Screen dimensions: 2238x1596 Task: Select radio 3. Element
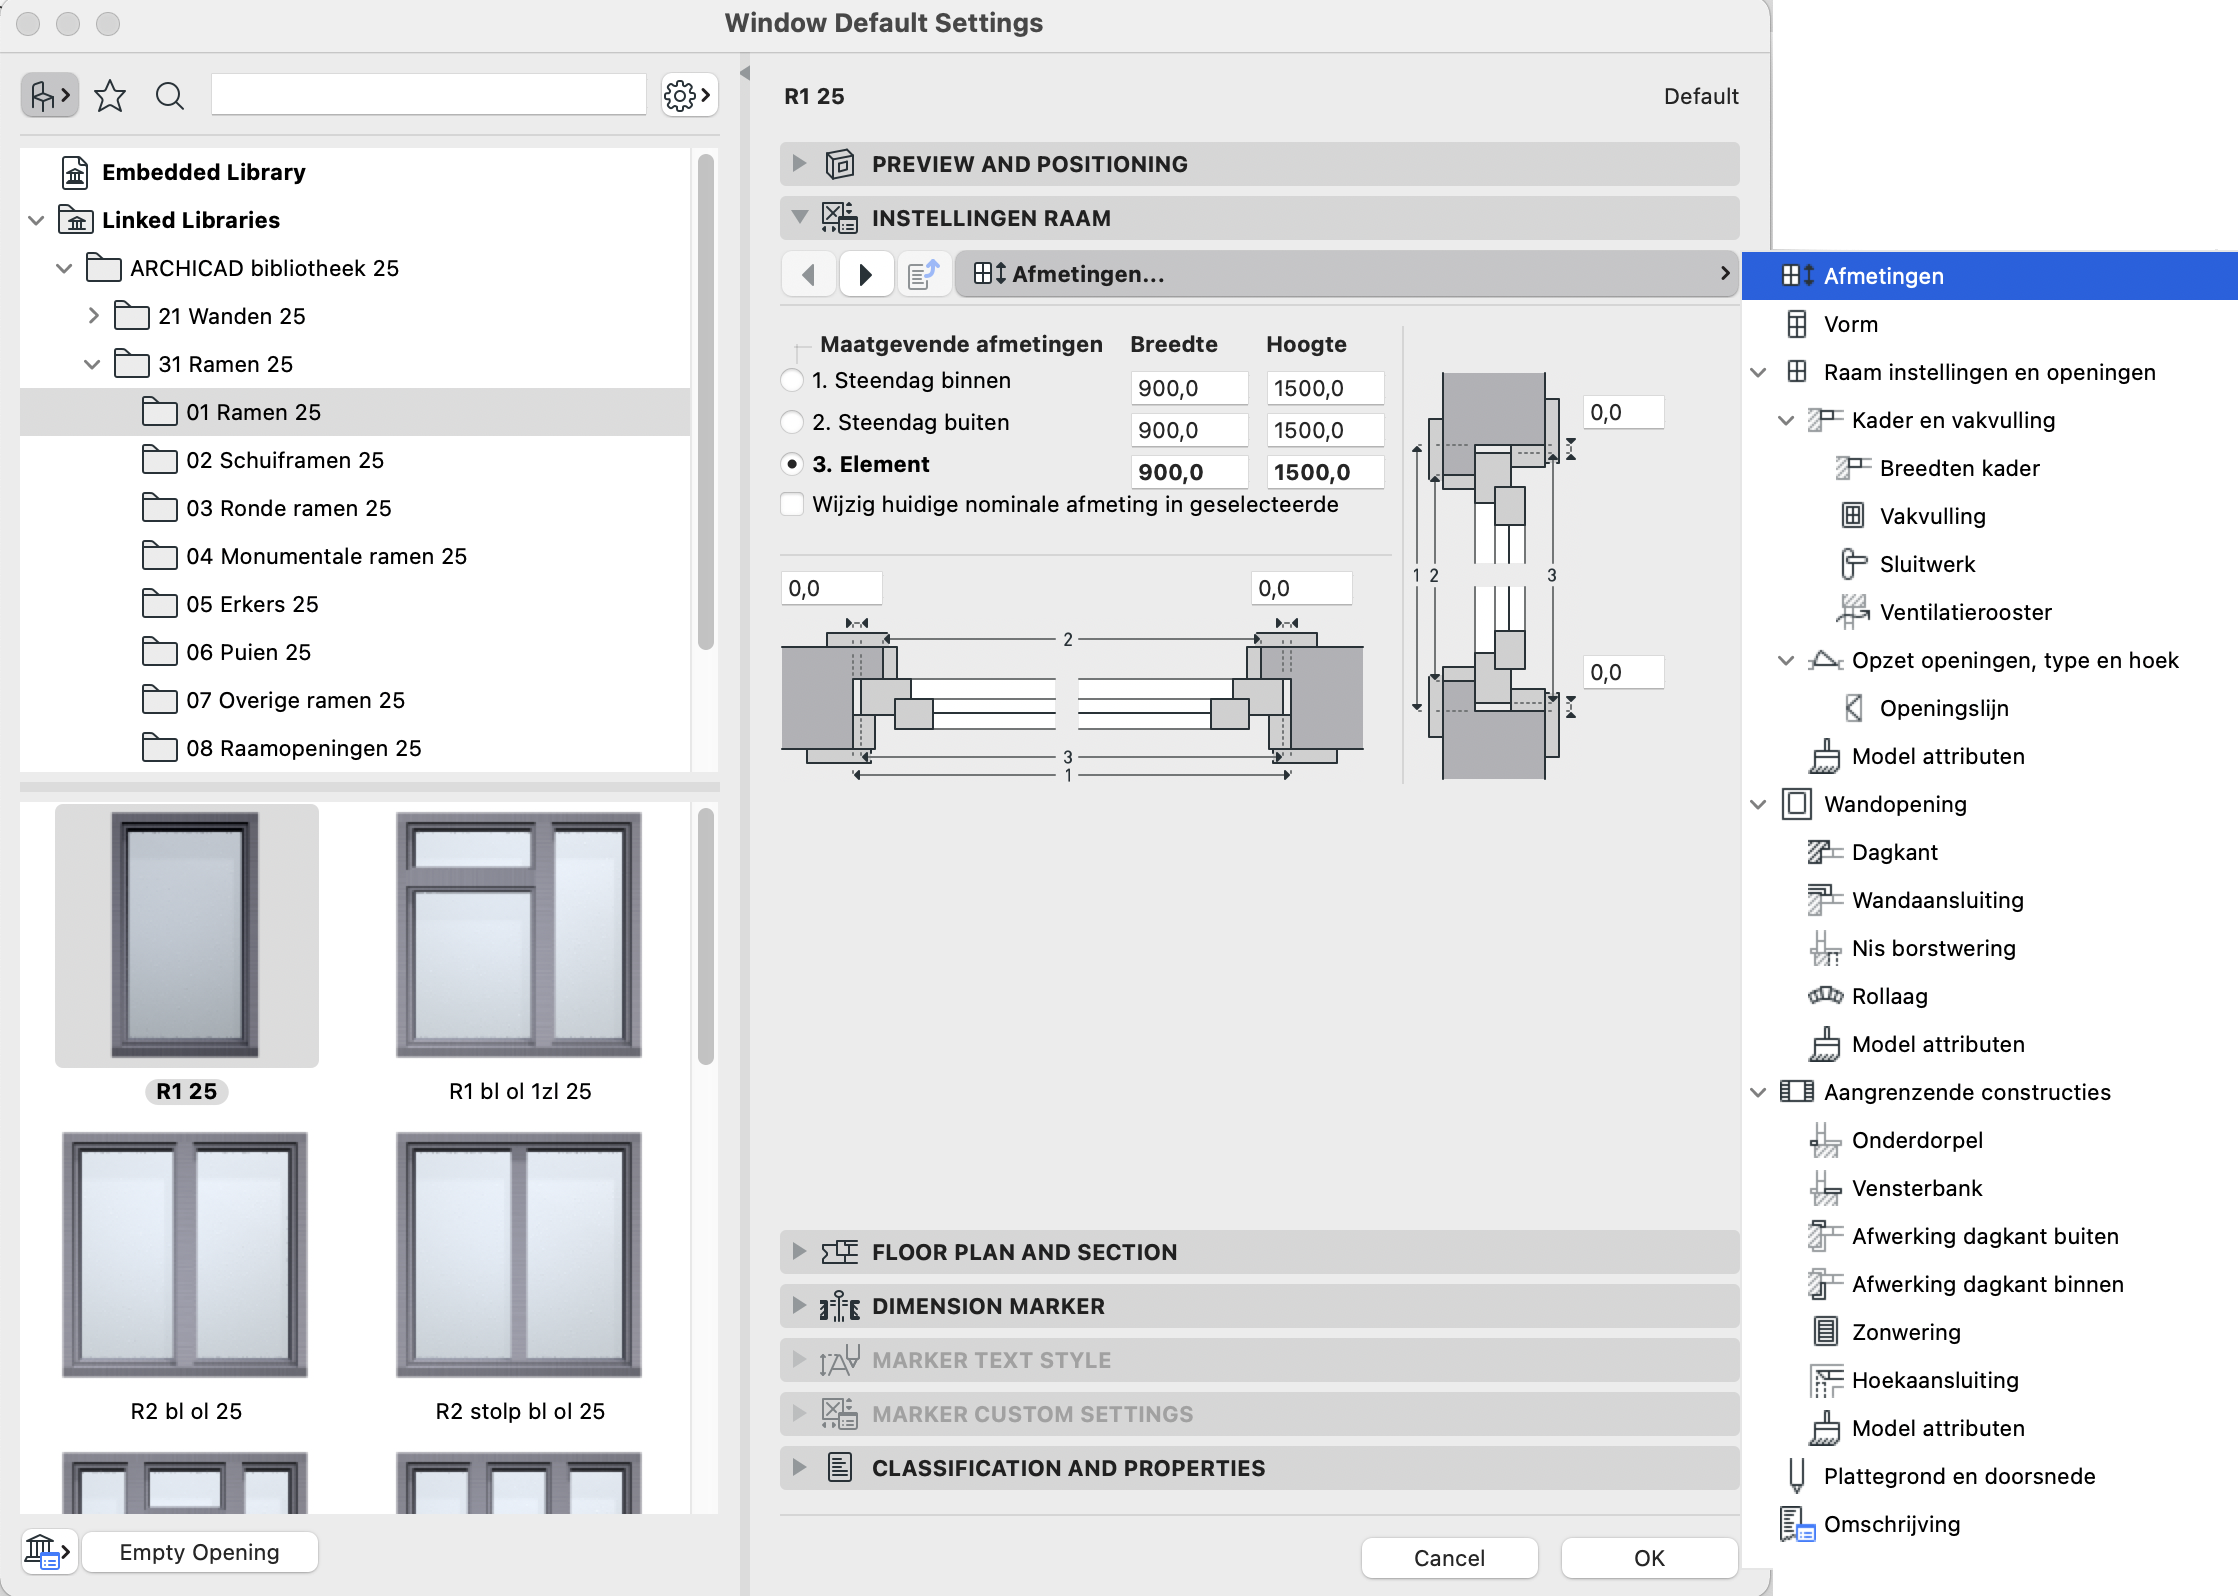point(792,464)
